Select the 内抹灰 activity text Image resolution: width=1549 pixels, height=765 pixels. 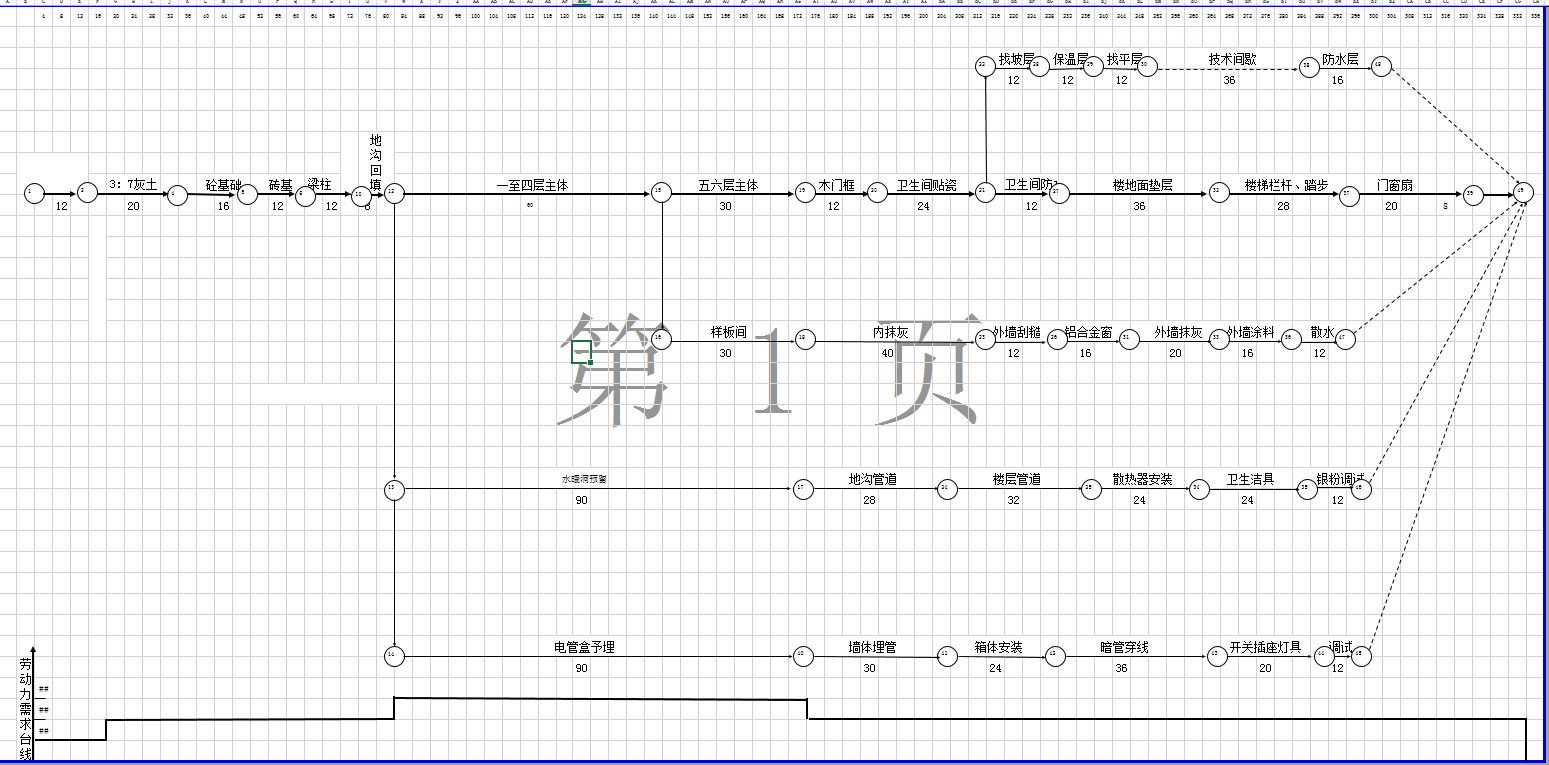click(890, 332)
